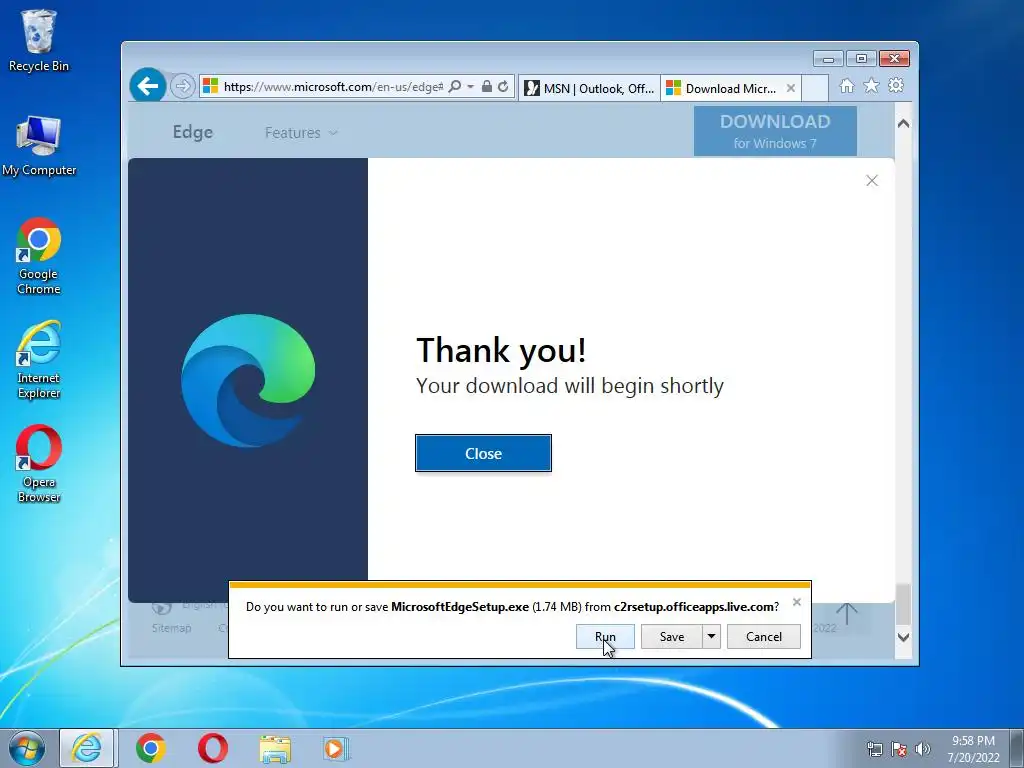Viewport: 1024px width, 768px height.
Task: Click the search magnifier in address bar
Action: pyautogui.click(x=455, y=86)
